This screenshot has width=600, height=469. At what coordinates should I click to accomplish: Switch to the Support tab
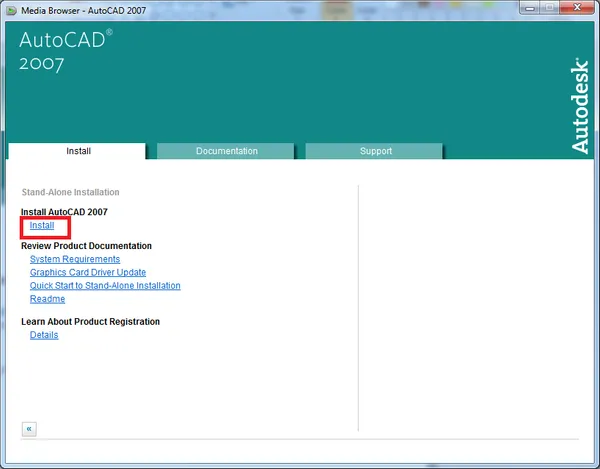[x=374, y=151]
